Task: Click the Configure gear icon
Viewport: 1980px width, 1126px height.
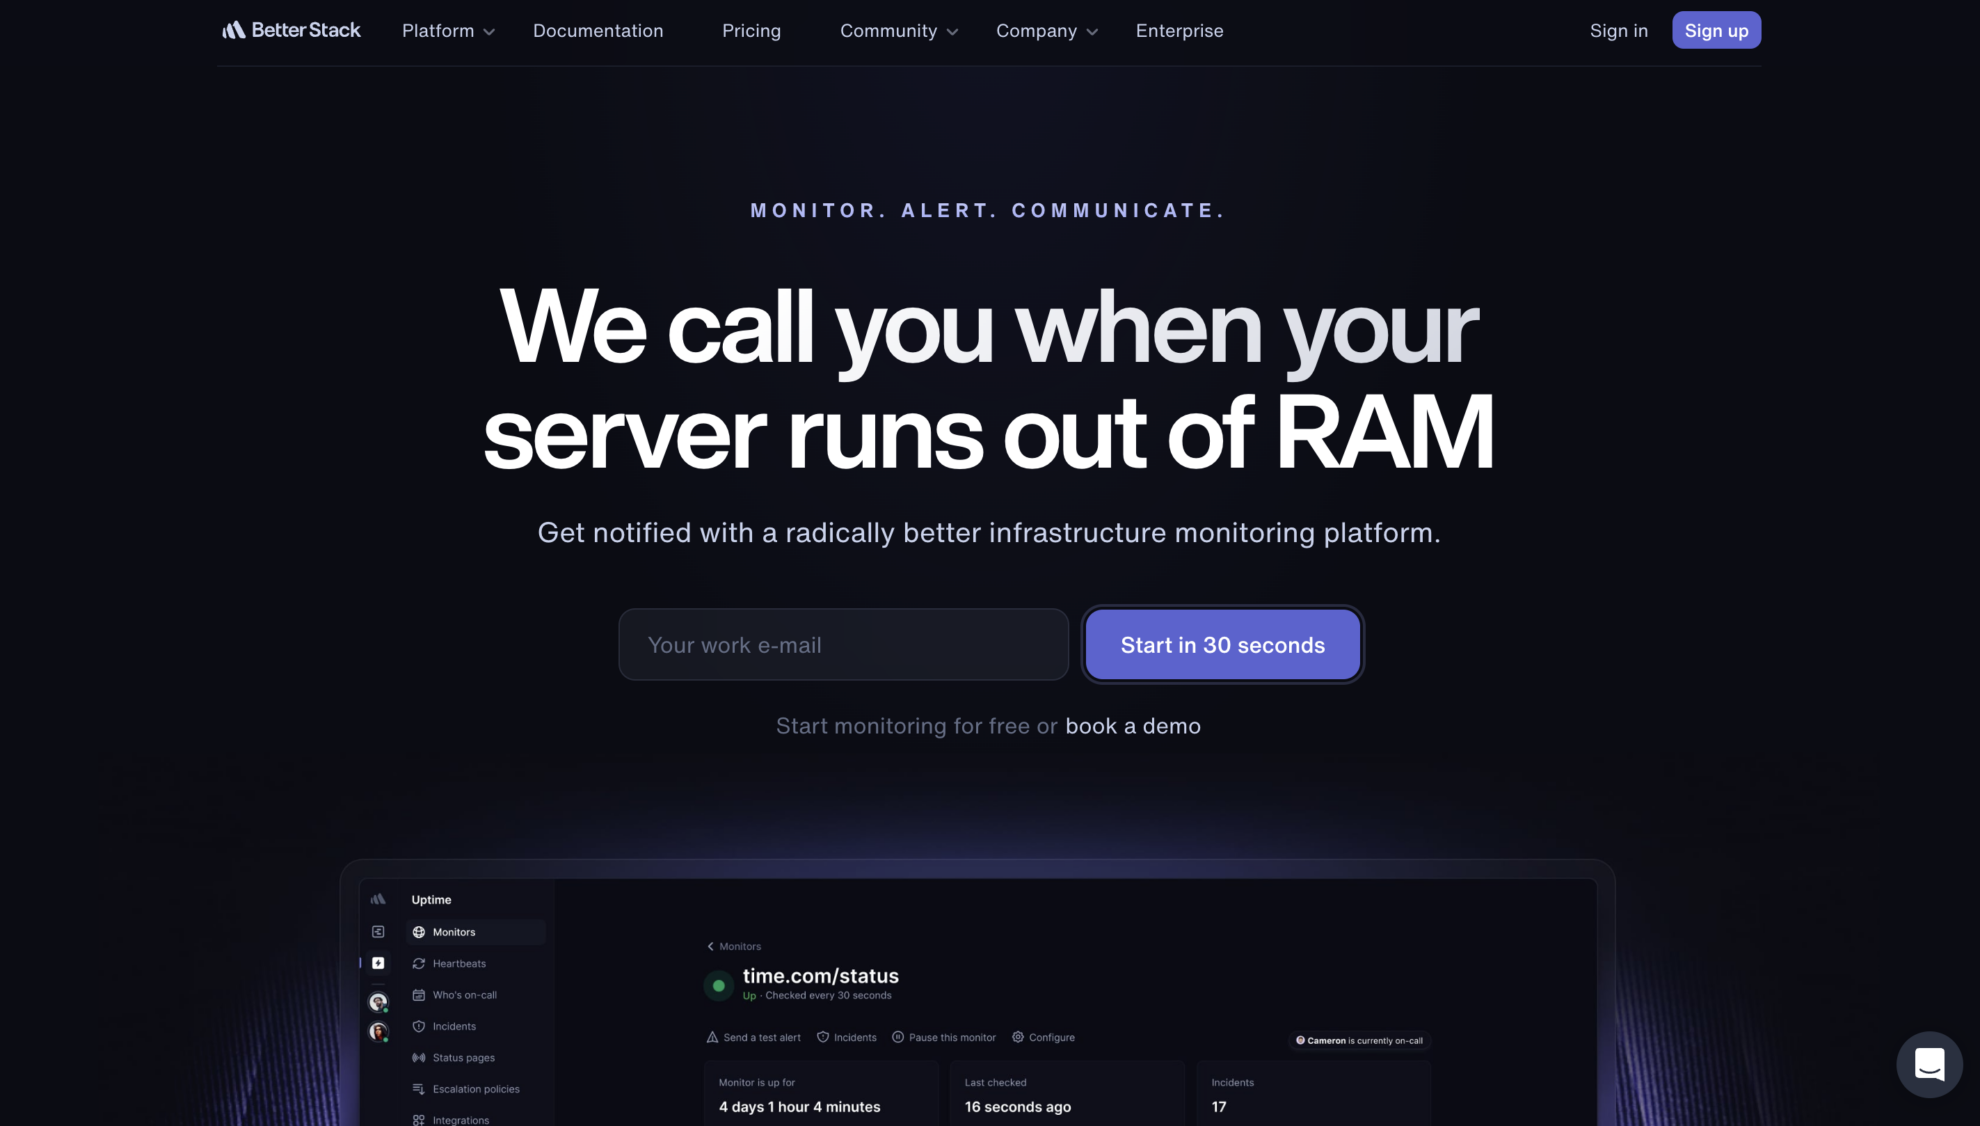Action: point(1018,1037)
